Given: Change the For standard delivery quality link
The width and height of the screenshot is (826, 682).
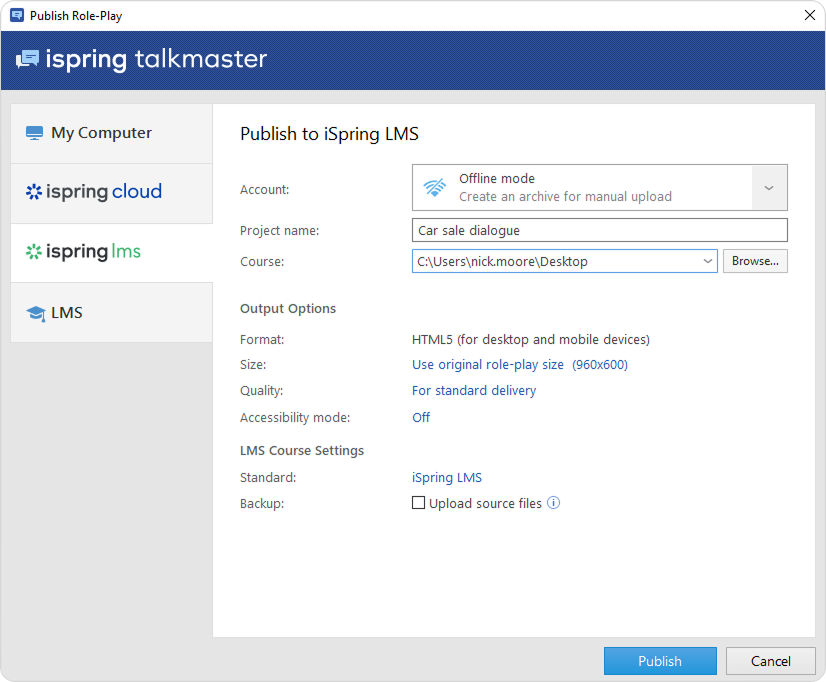Looking at the screenshot, I should 474,391.
